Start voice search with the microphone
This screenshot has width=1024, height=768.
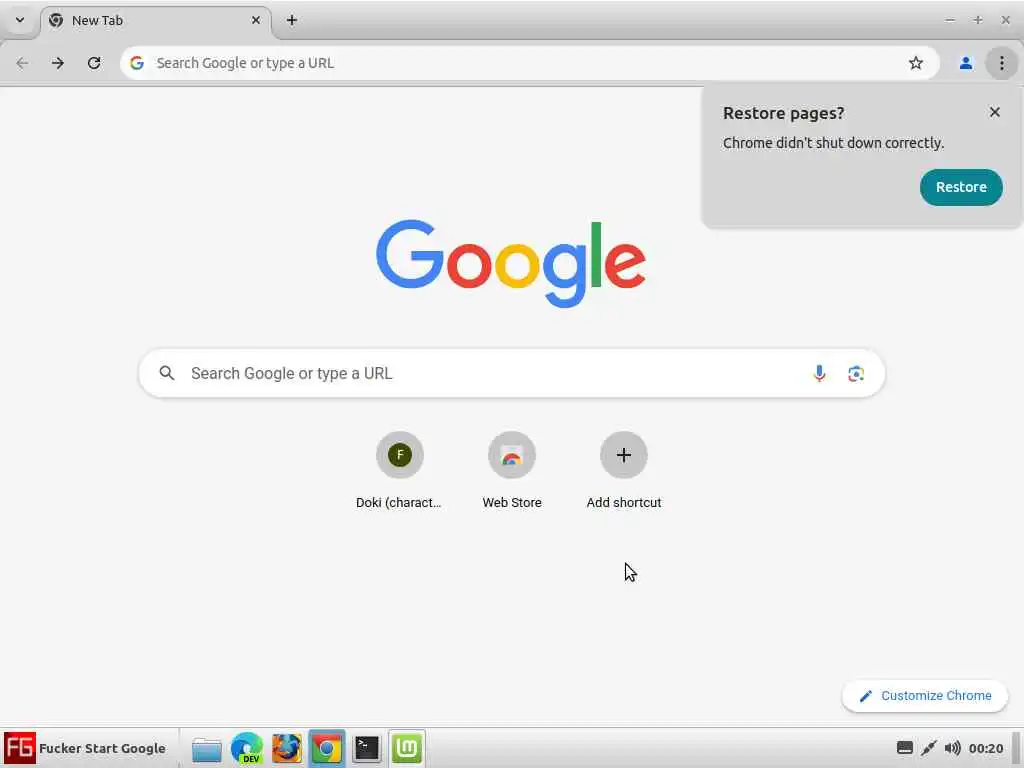tap(819, 373)
